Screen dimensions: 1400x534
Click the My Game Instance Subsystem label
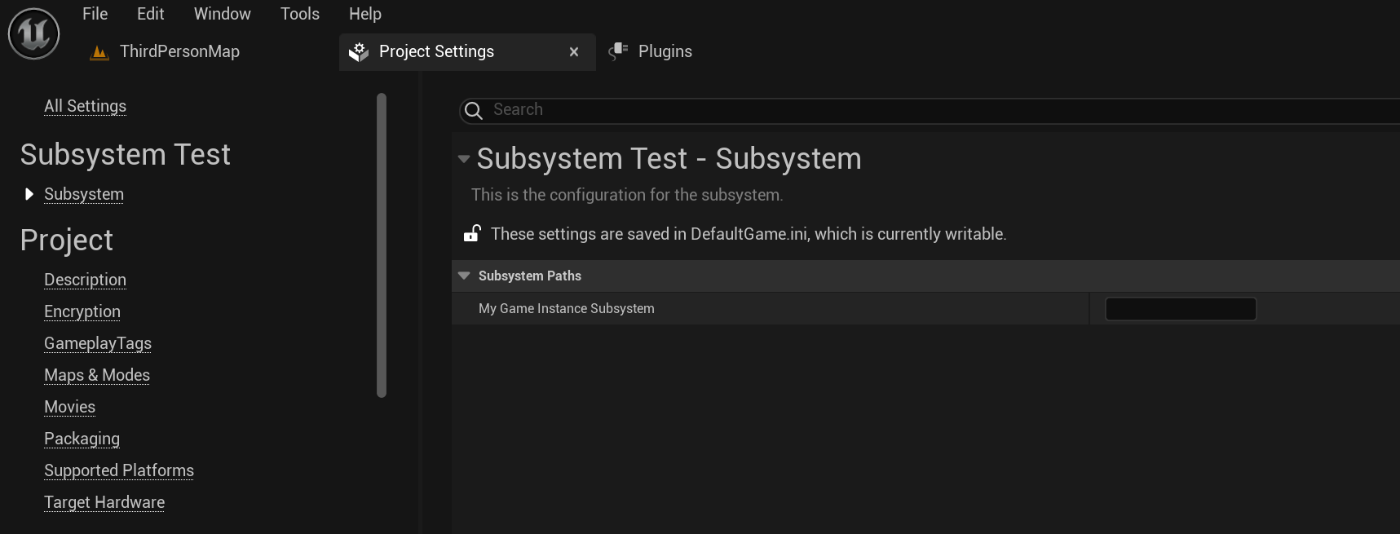tap(566, 309)
